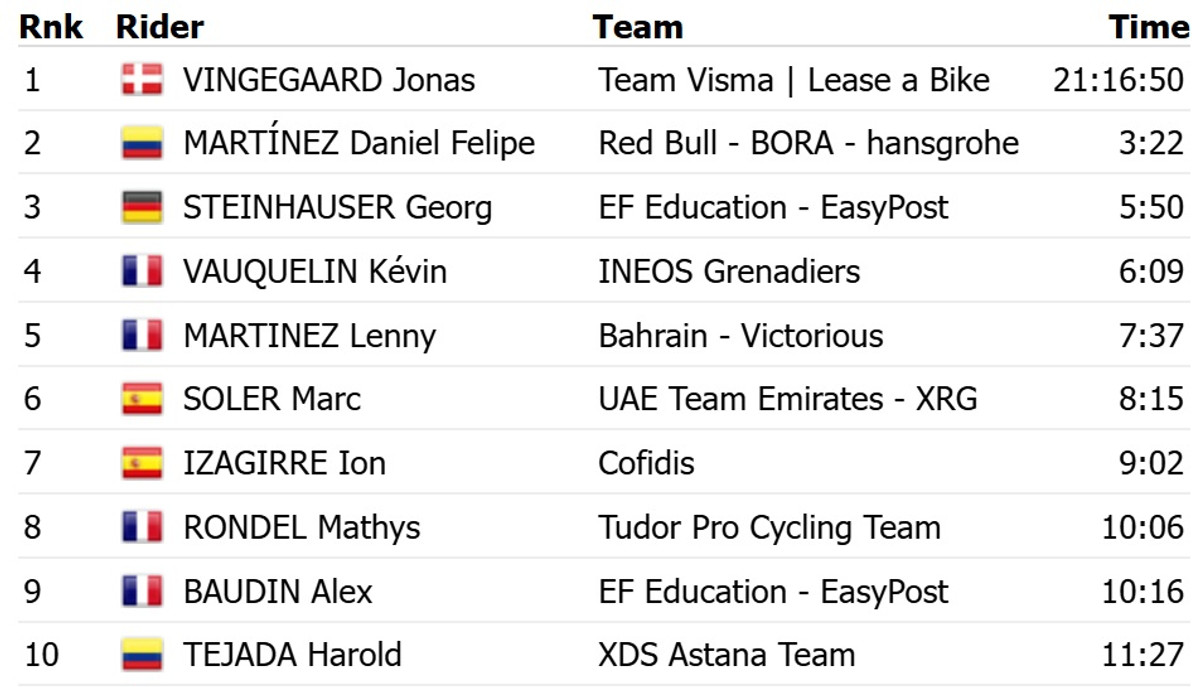Click the Colombian flag next to Tejada

coord(141,656)
